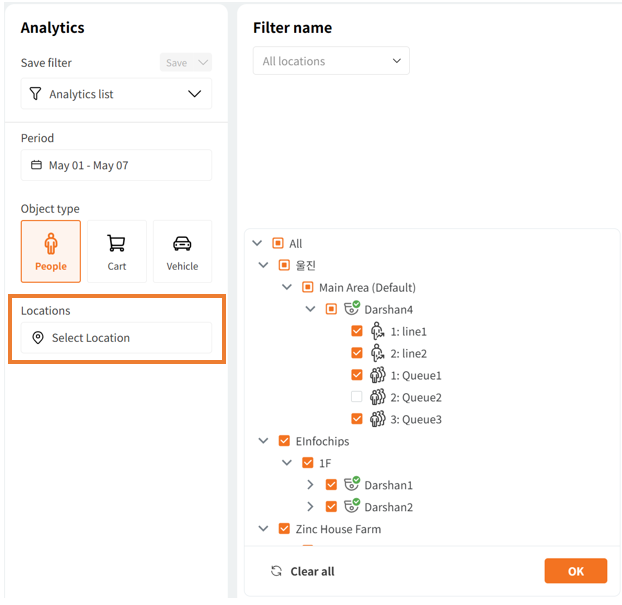Click the 1: Queue1 queue icon
Screen dimensions: 622x605
coord(377,375)
